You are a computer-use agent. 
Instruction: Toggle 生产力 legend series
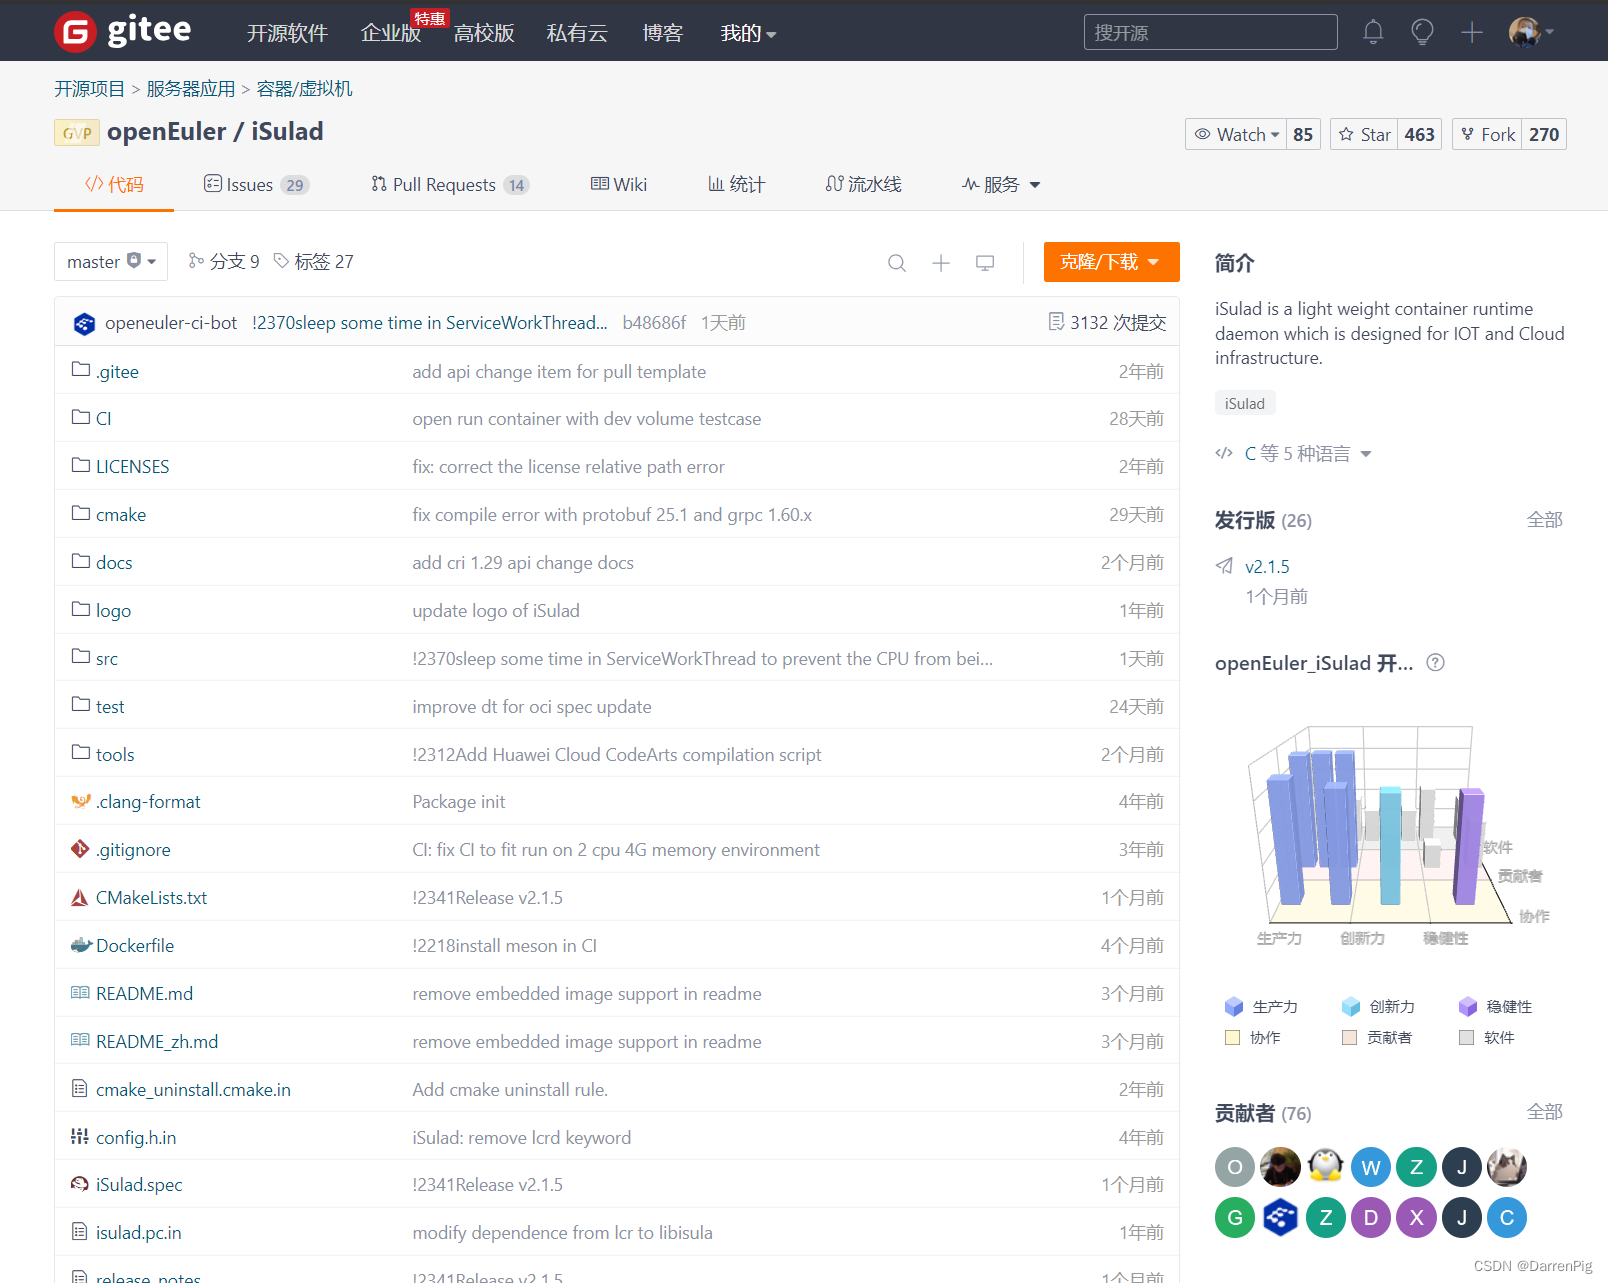[1260, 1006]
